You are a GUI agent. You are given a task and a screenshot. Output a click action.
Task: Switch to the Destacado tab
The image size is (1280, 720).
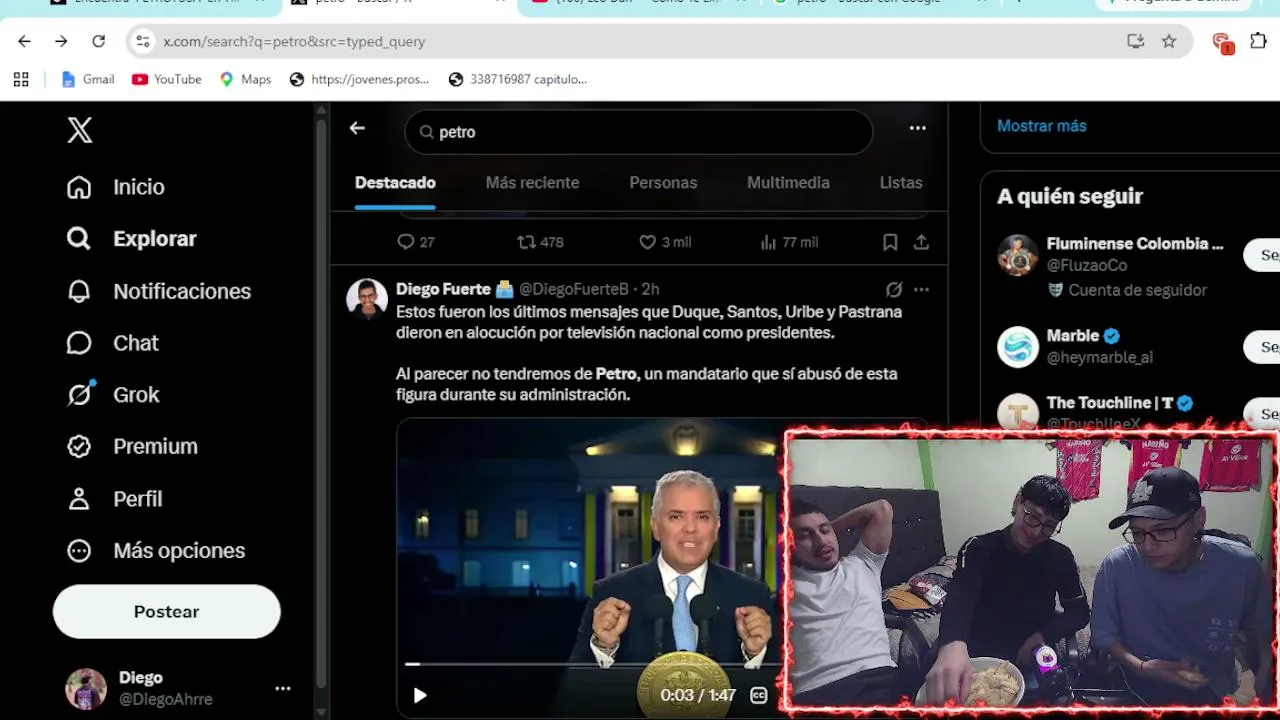[395, 183]
